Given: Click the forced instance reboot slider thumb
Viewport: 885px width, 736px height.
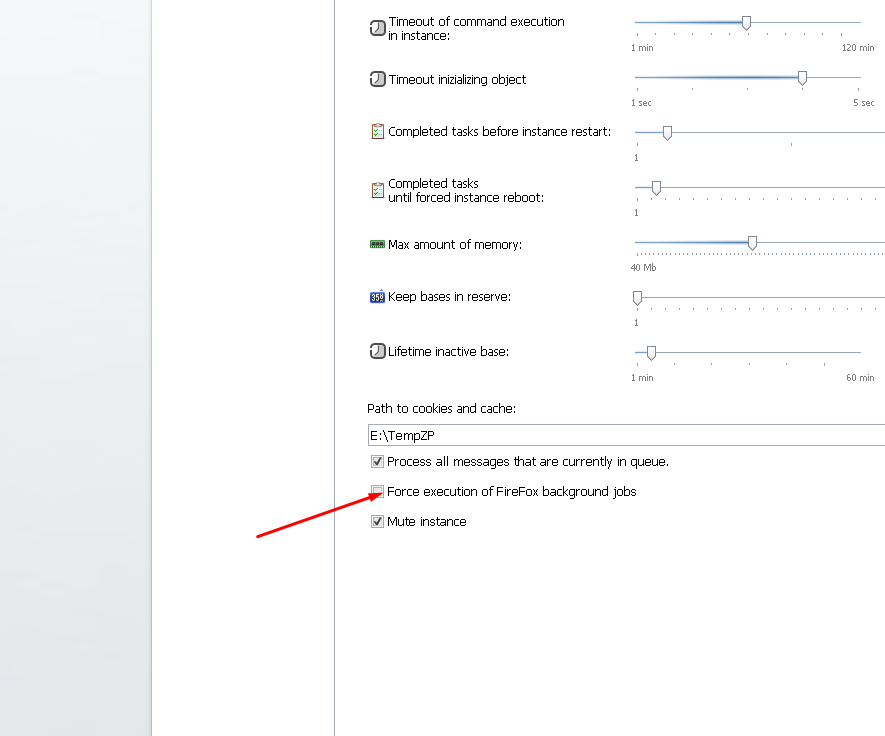Looking at the screenshot, I should coord(656,187).
